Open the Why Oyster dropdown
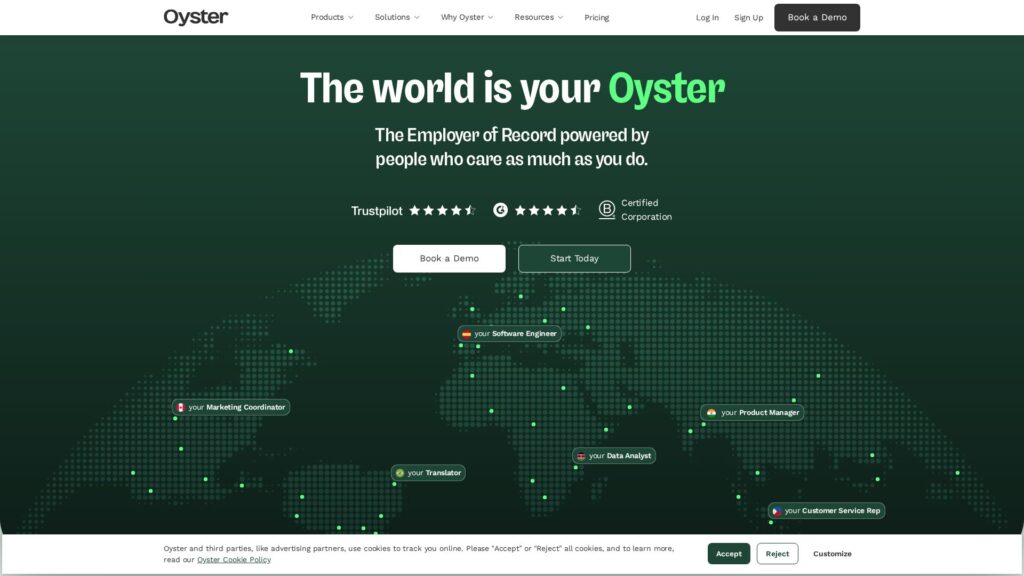Screen dimensions: 1024x576 click(x=465, y=17)
